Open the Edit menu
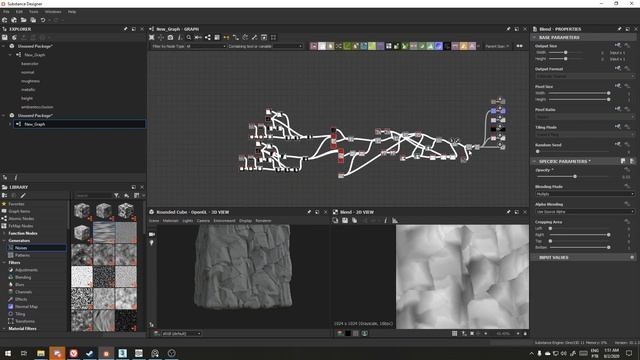Viewport: 640px width, 360px height. [19, 12]
